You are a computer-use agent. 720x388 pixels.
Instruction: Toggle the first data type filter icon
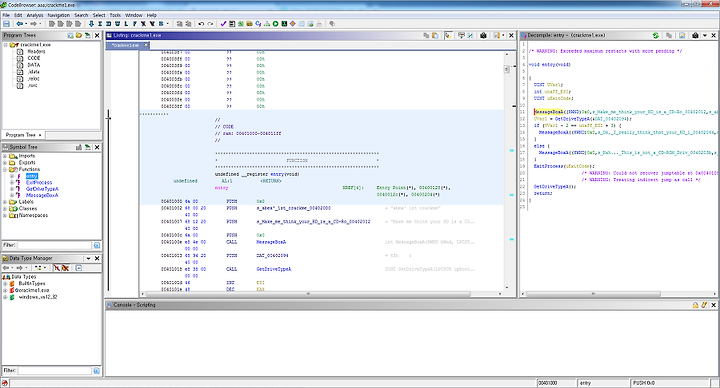tap(56, 268)
